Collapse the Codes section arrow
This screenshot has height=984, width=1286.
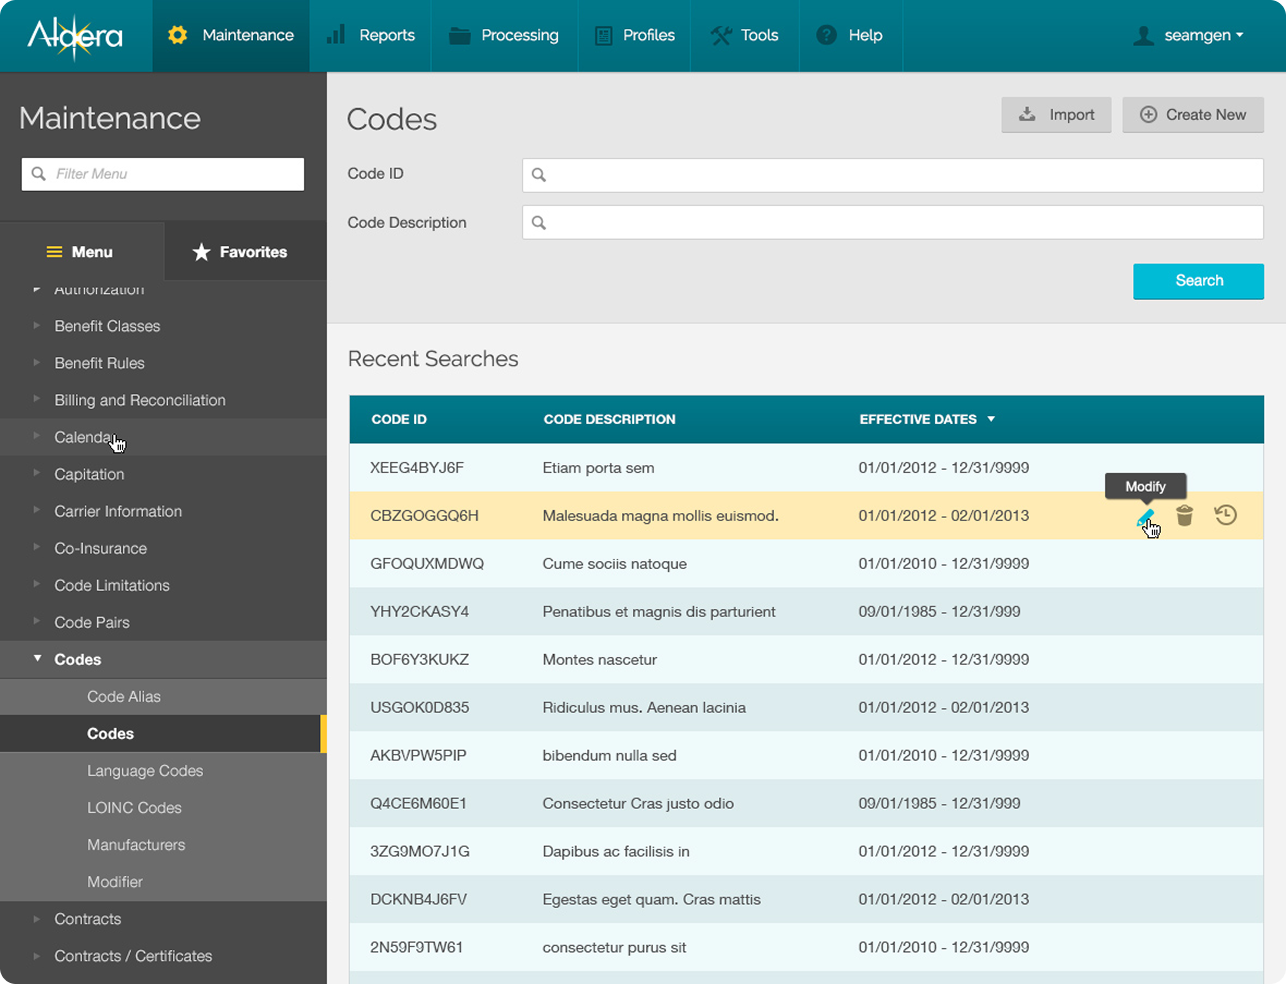[x=37, y=658]
